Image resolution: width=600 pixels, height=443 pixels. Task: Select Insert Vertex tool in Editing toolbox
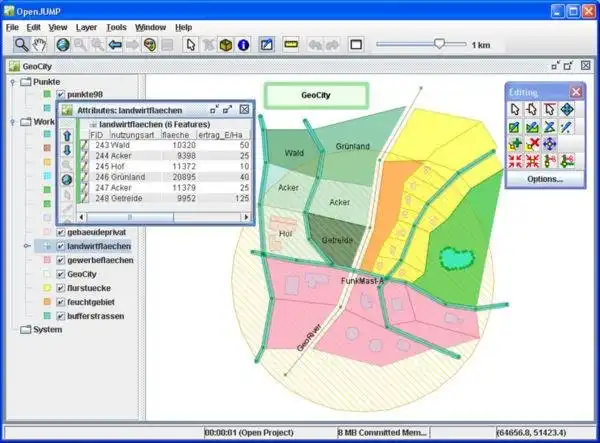[515, 144]
